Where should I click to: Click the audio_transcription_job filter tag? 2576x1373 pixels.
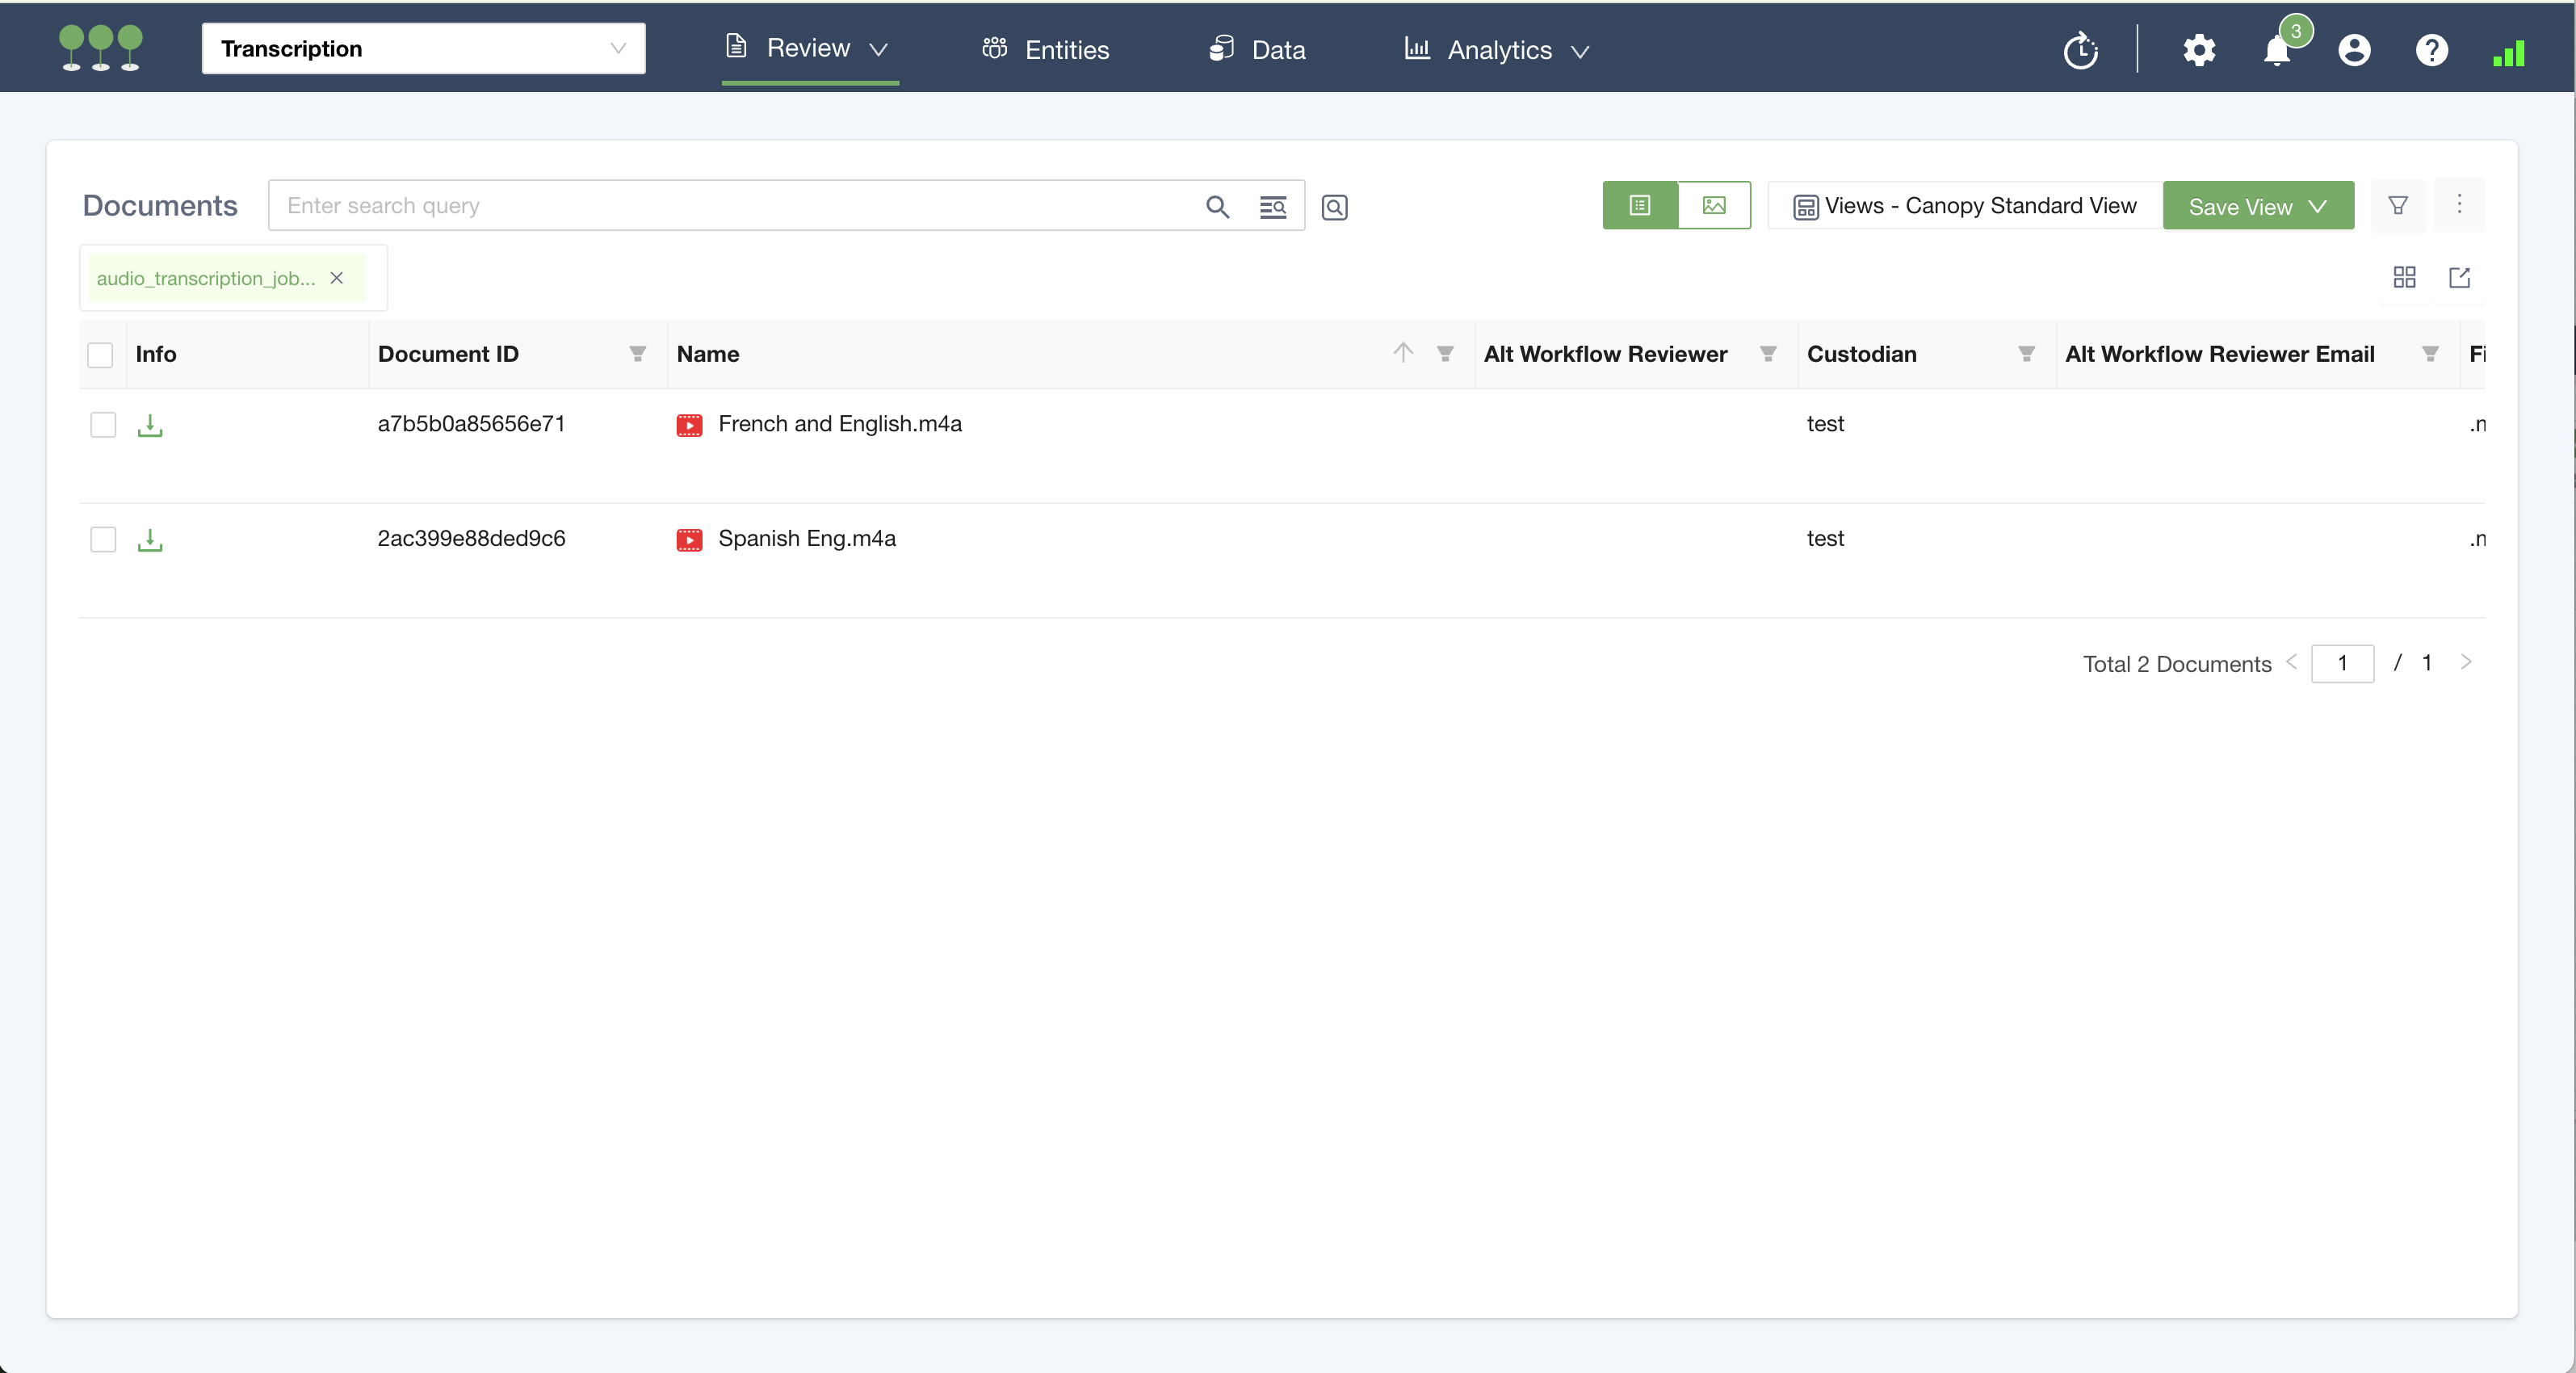(x=206, y=278)
